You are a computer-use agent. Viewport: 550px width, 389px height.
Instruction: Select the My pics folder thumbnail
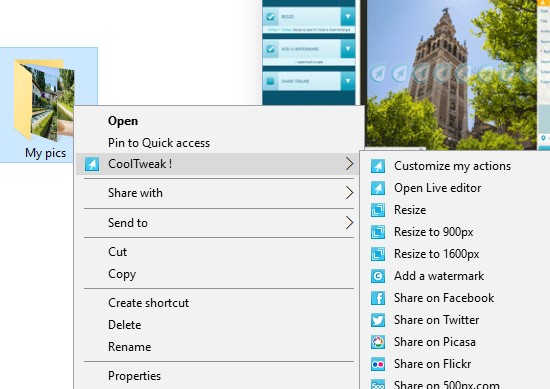pos(44,100)
